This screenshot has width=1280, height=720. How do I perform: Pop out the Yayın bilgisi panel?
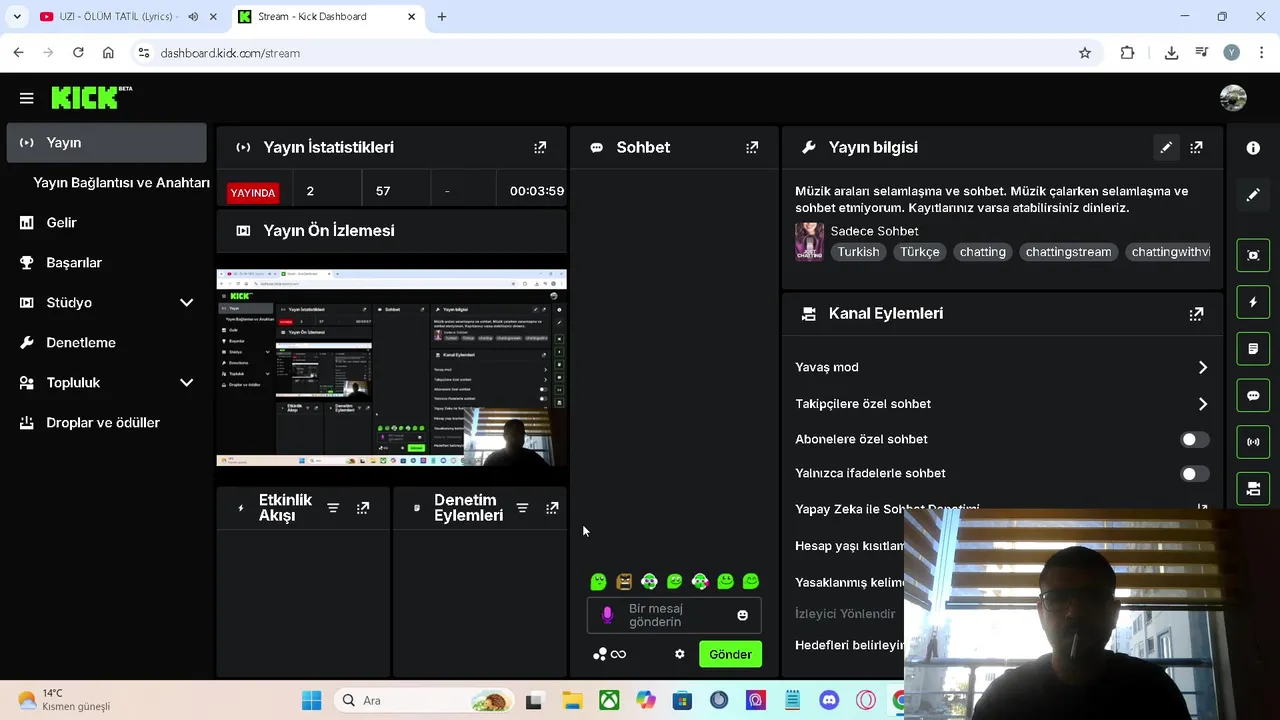[x=1196, y=147]
